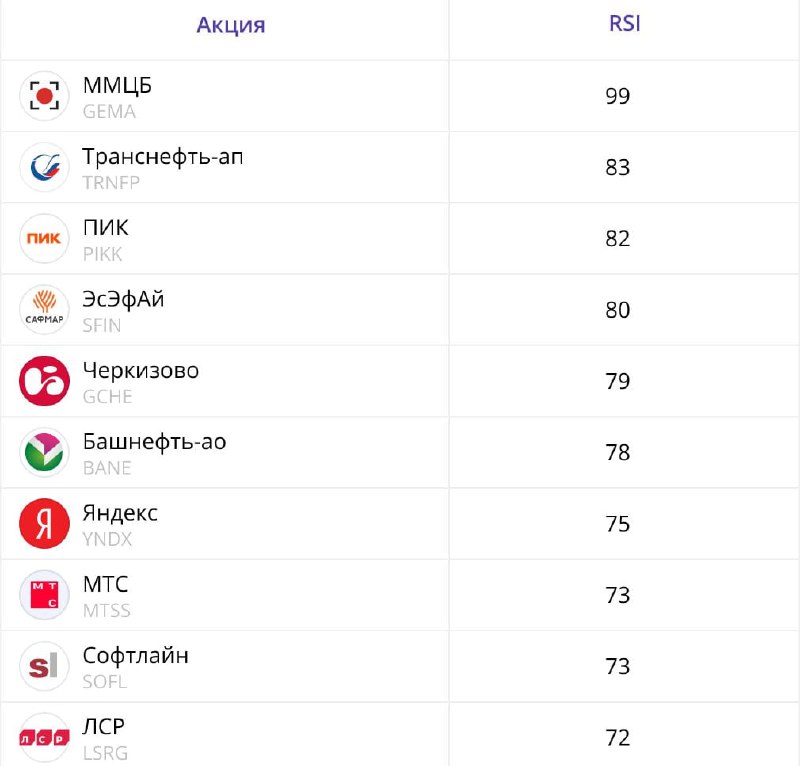Screen dimensions: 800x766
Task: Sort by the RSI column header
Action: (624, 24)
